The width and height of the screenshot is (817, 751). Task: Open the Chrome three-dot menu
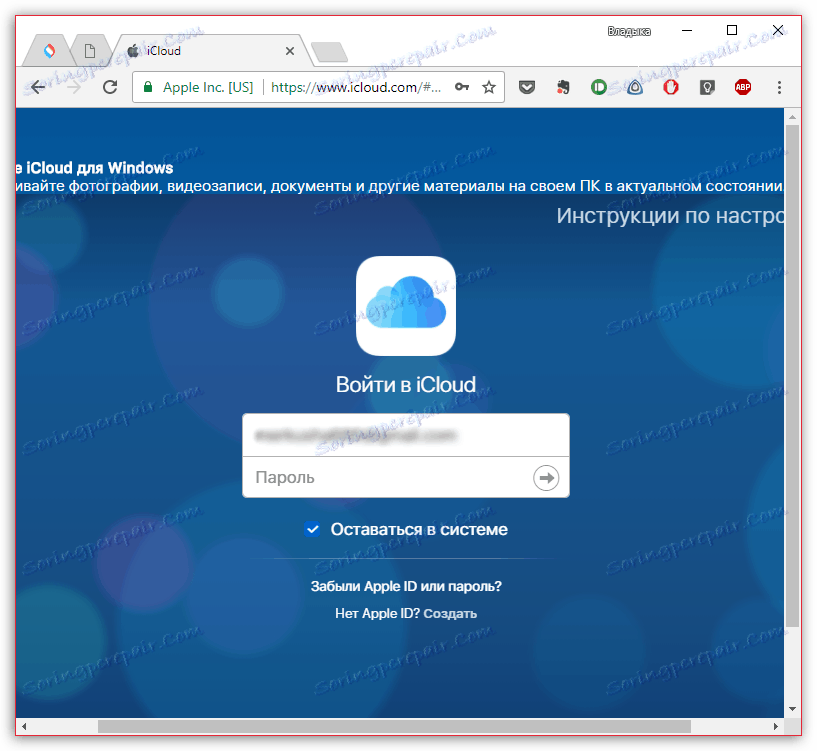click(779, 87)
